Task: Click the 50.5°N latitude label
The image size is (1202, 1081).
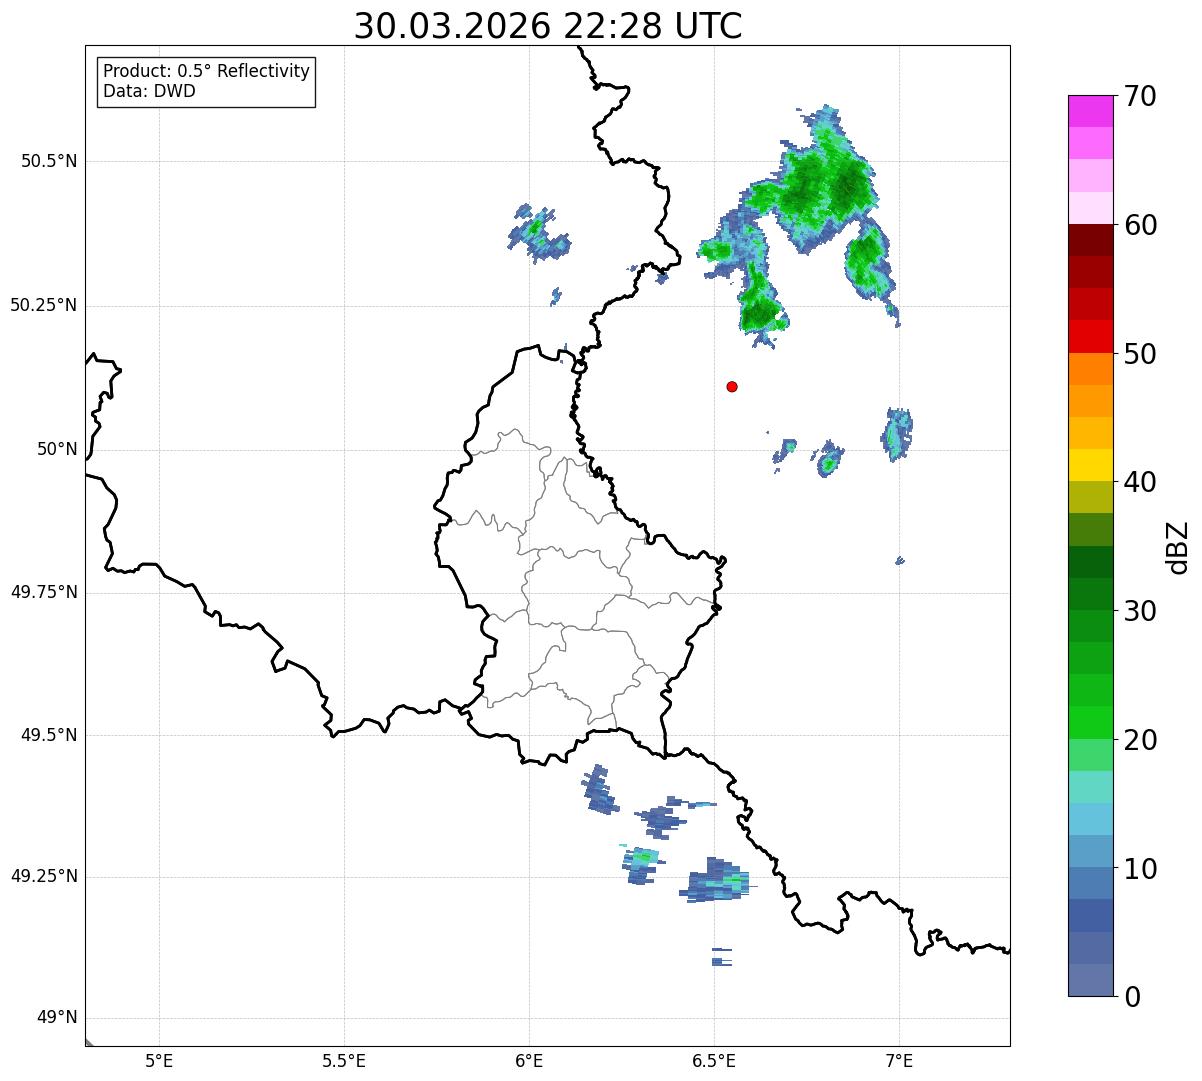Action: [49, 161]
